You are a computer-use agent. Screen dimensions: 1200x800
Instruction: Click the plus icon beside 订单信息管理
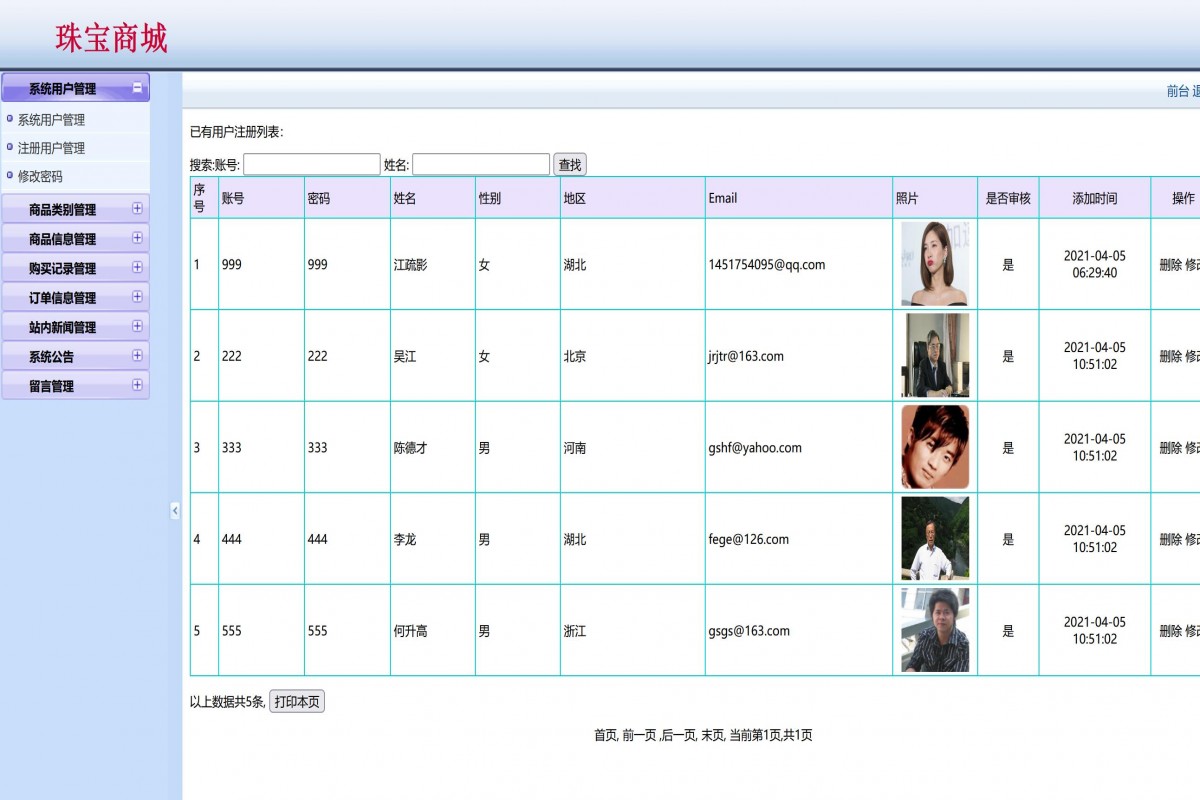pyautogui.click(x=137, y=297)
